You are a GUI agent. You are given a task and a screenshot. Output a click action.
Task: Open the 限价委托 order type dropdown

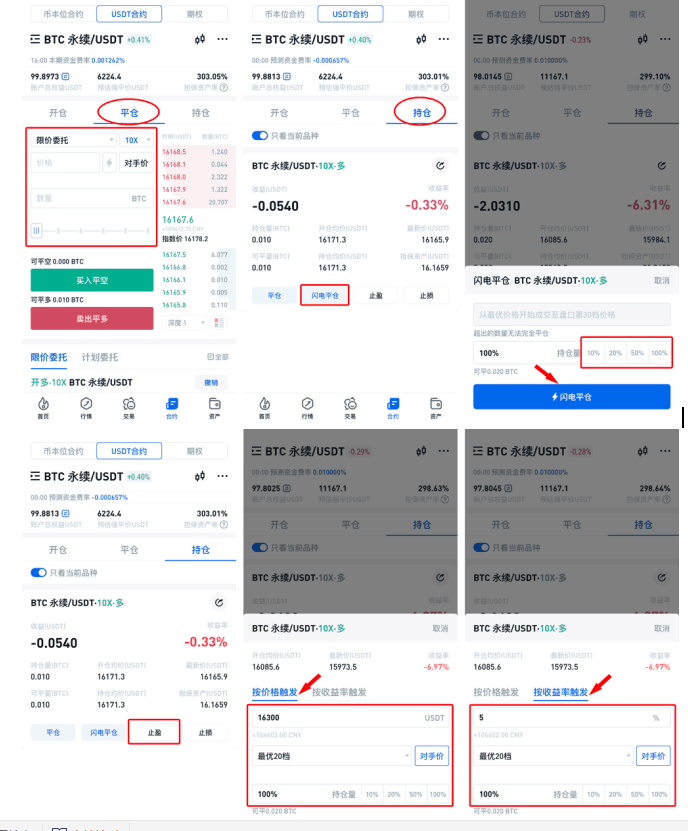(73, 140)
